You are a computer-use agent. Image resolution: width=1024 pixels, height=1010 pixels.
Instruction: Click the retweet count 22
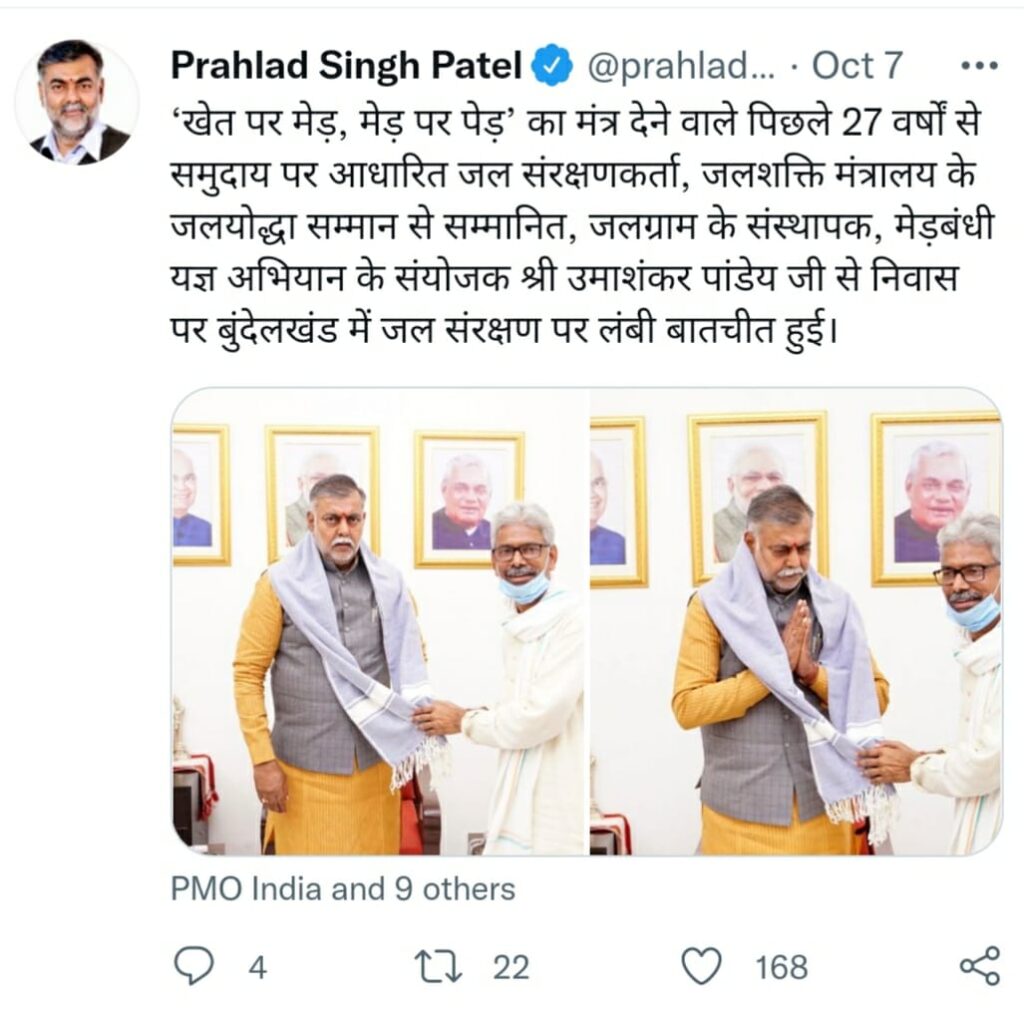511,967
